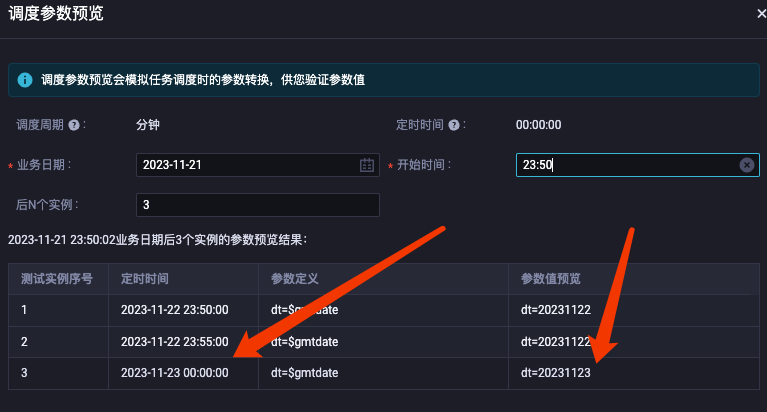Click the 参数定义 column header
The width and height of the screenshot is (767, 412).
(295, 279)
